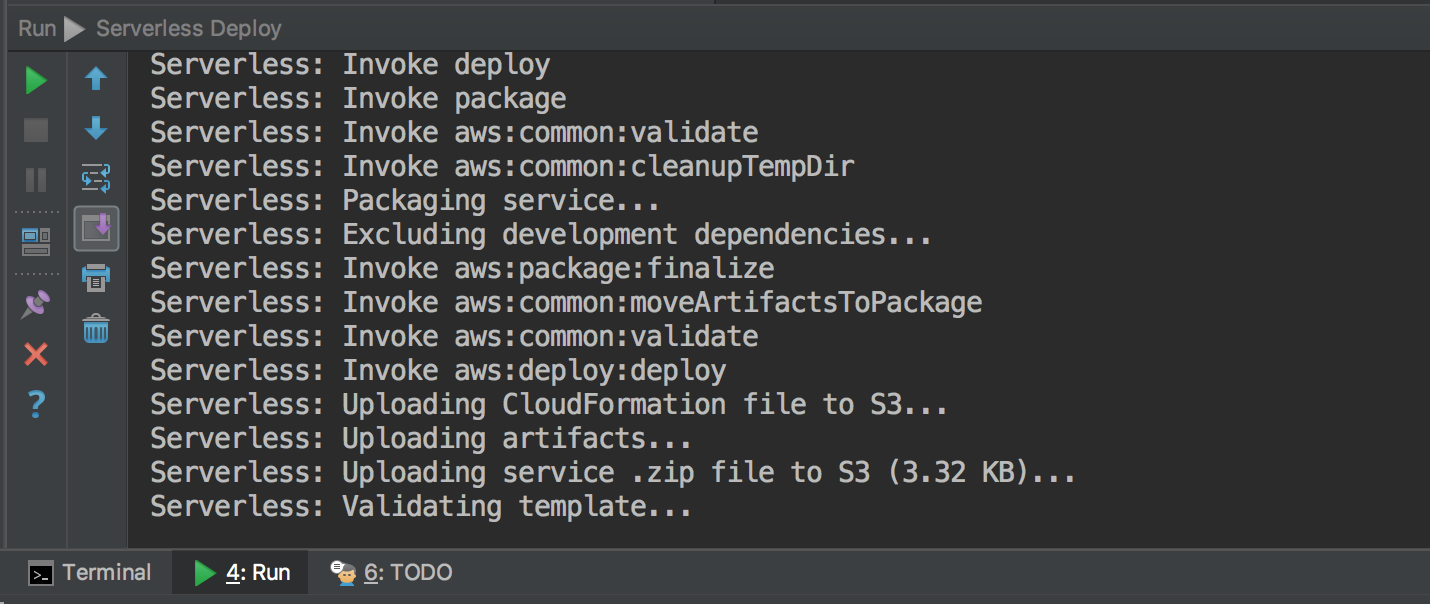
Task: Toggle scroll to end of output
Action: (x=96, y=229)
